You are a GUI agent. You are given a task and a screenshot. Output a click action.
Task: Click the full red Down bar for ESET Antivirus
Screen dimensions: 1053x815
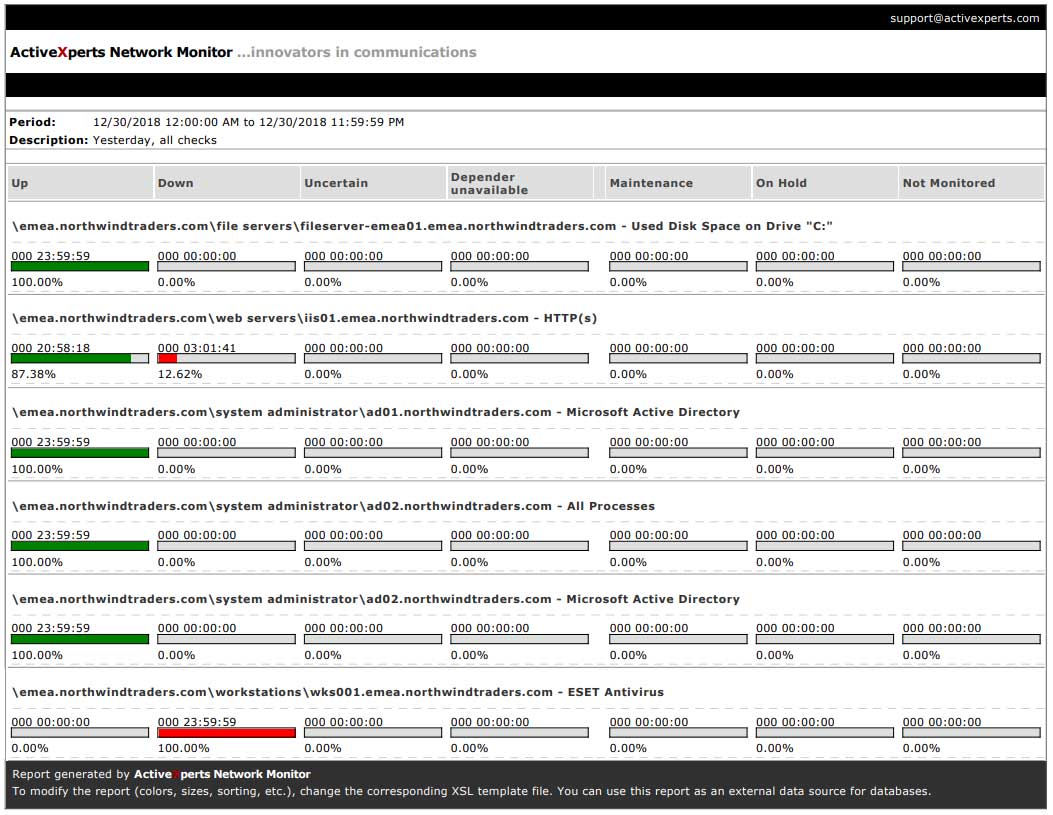point(226,732)
